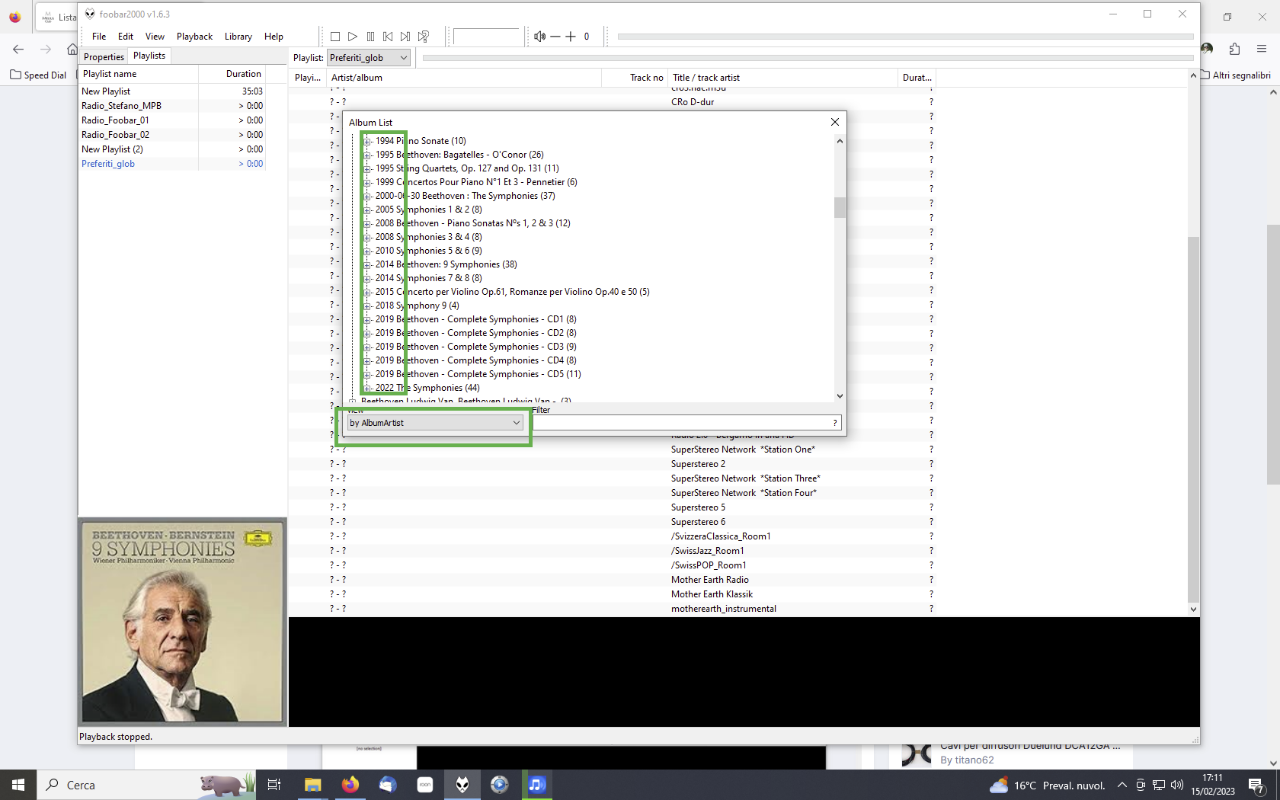
Task: Open the Library menu
Action: point(238,37)
